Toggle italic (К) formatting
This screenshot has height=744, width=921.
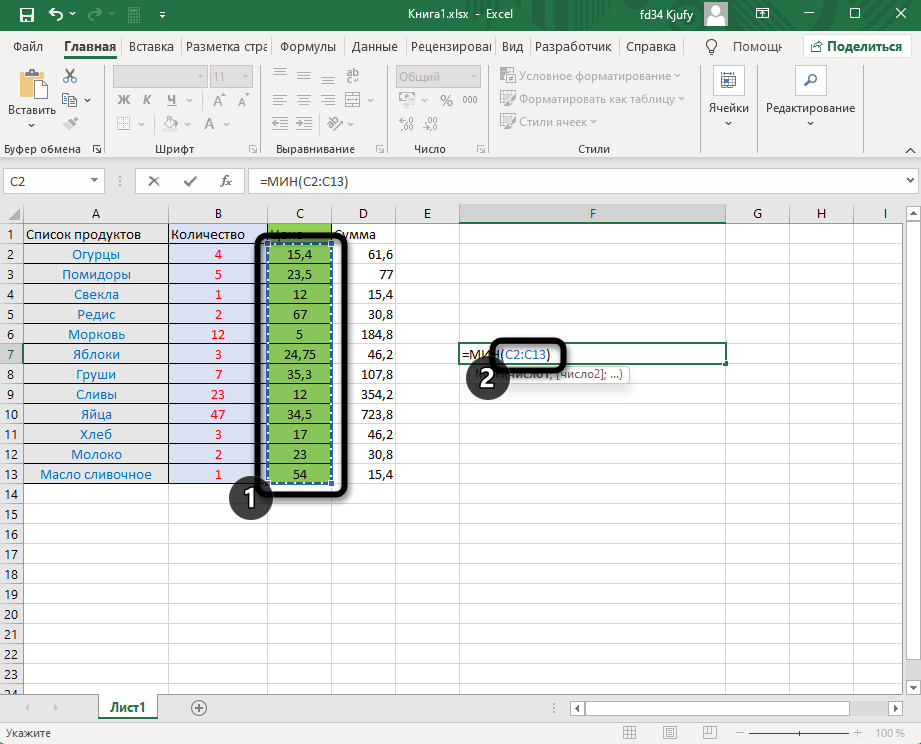click(x=147, y=99)
